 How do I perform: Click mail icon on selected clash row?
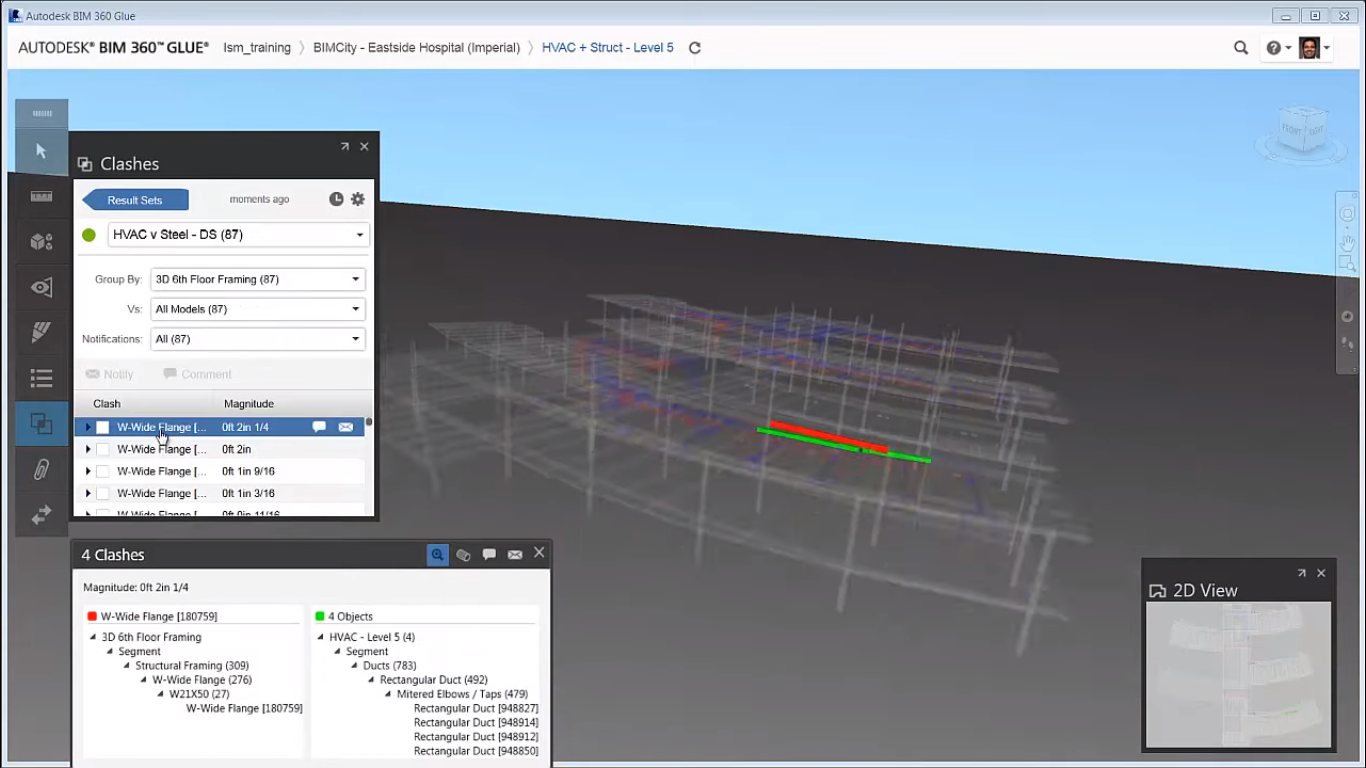point(345,427)
